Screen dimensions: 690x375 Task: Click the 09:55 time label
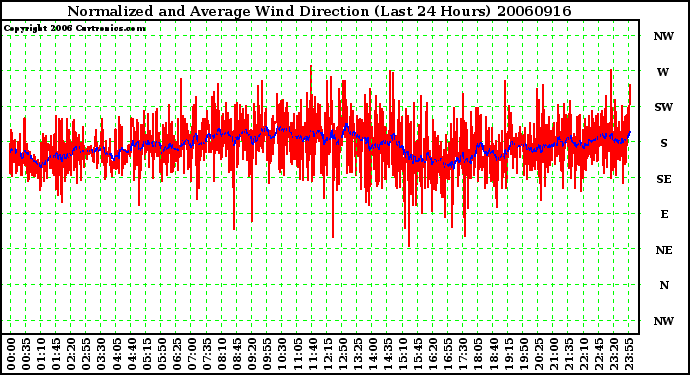tap(267, 354)
